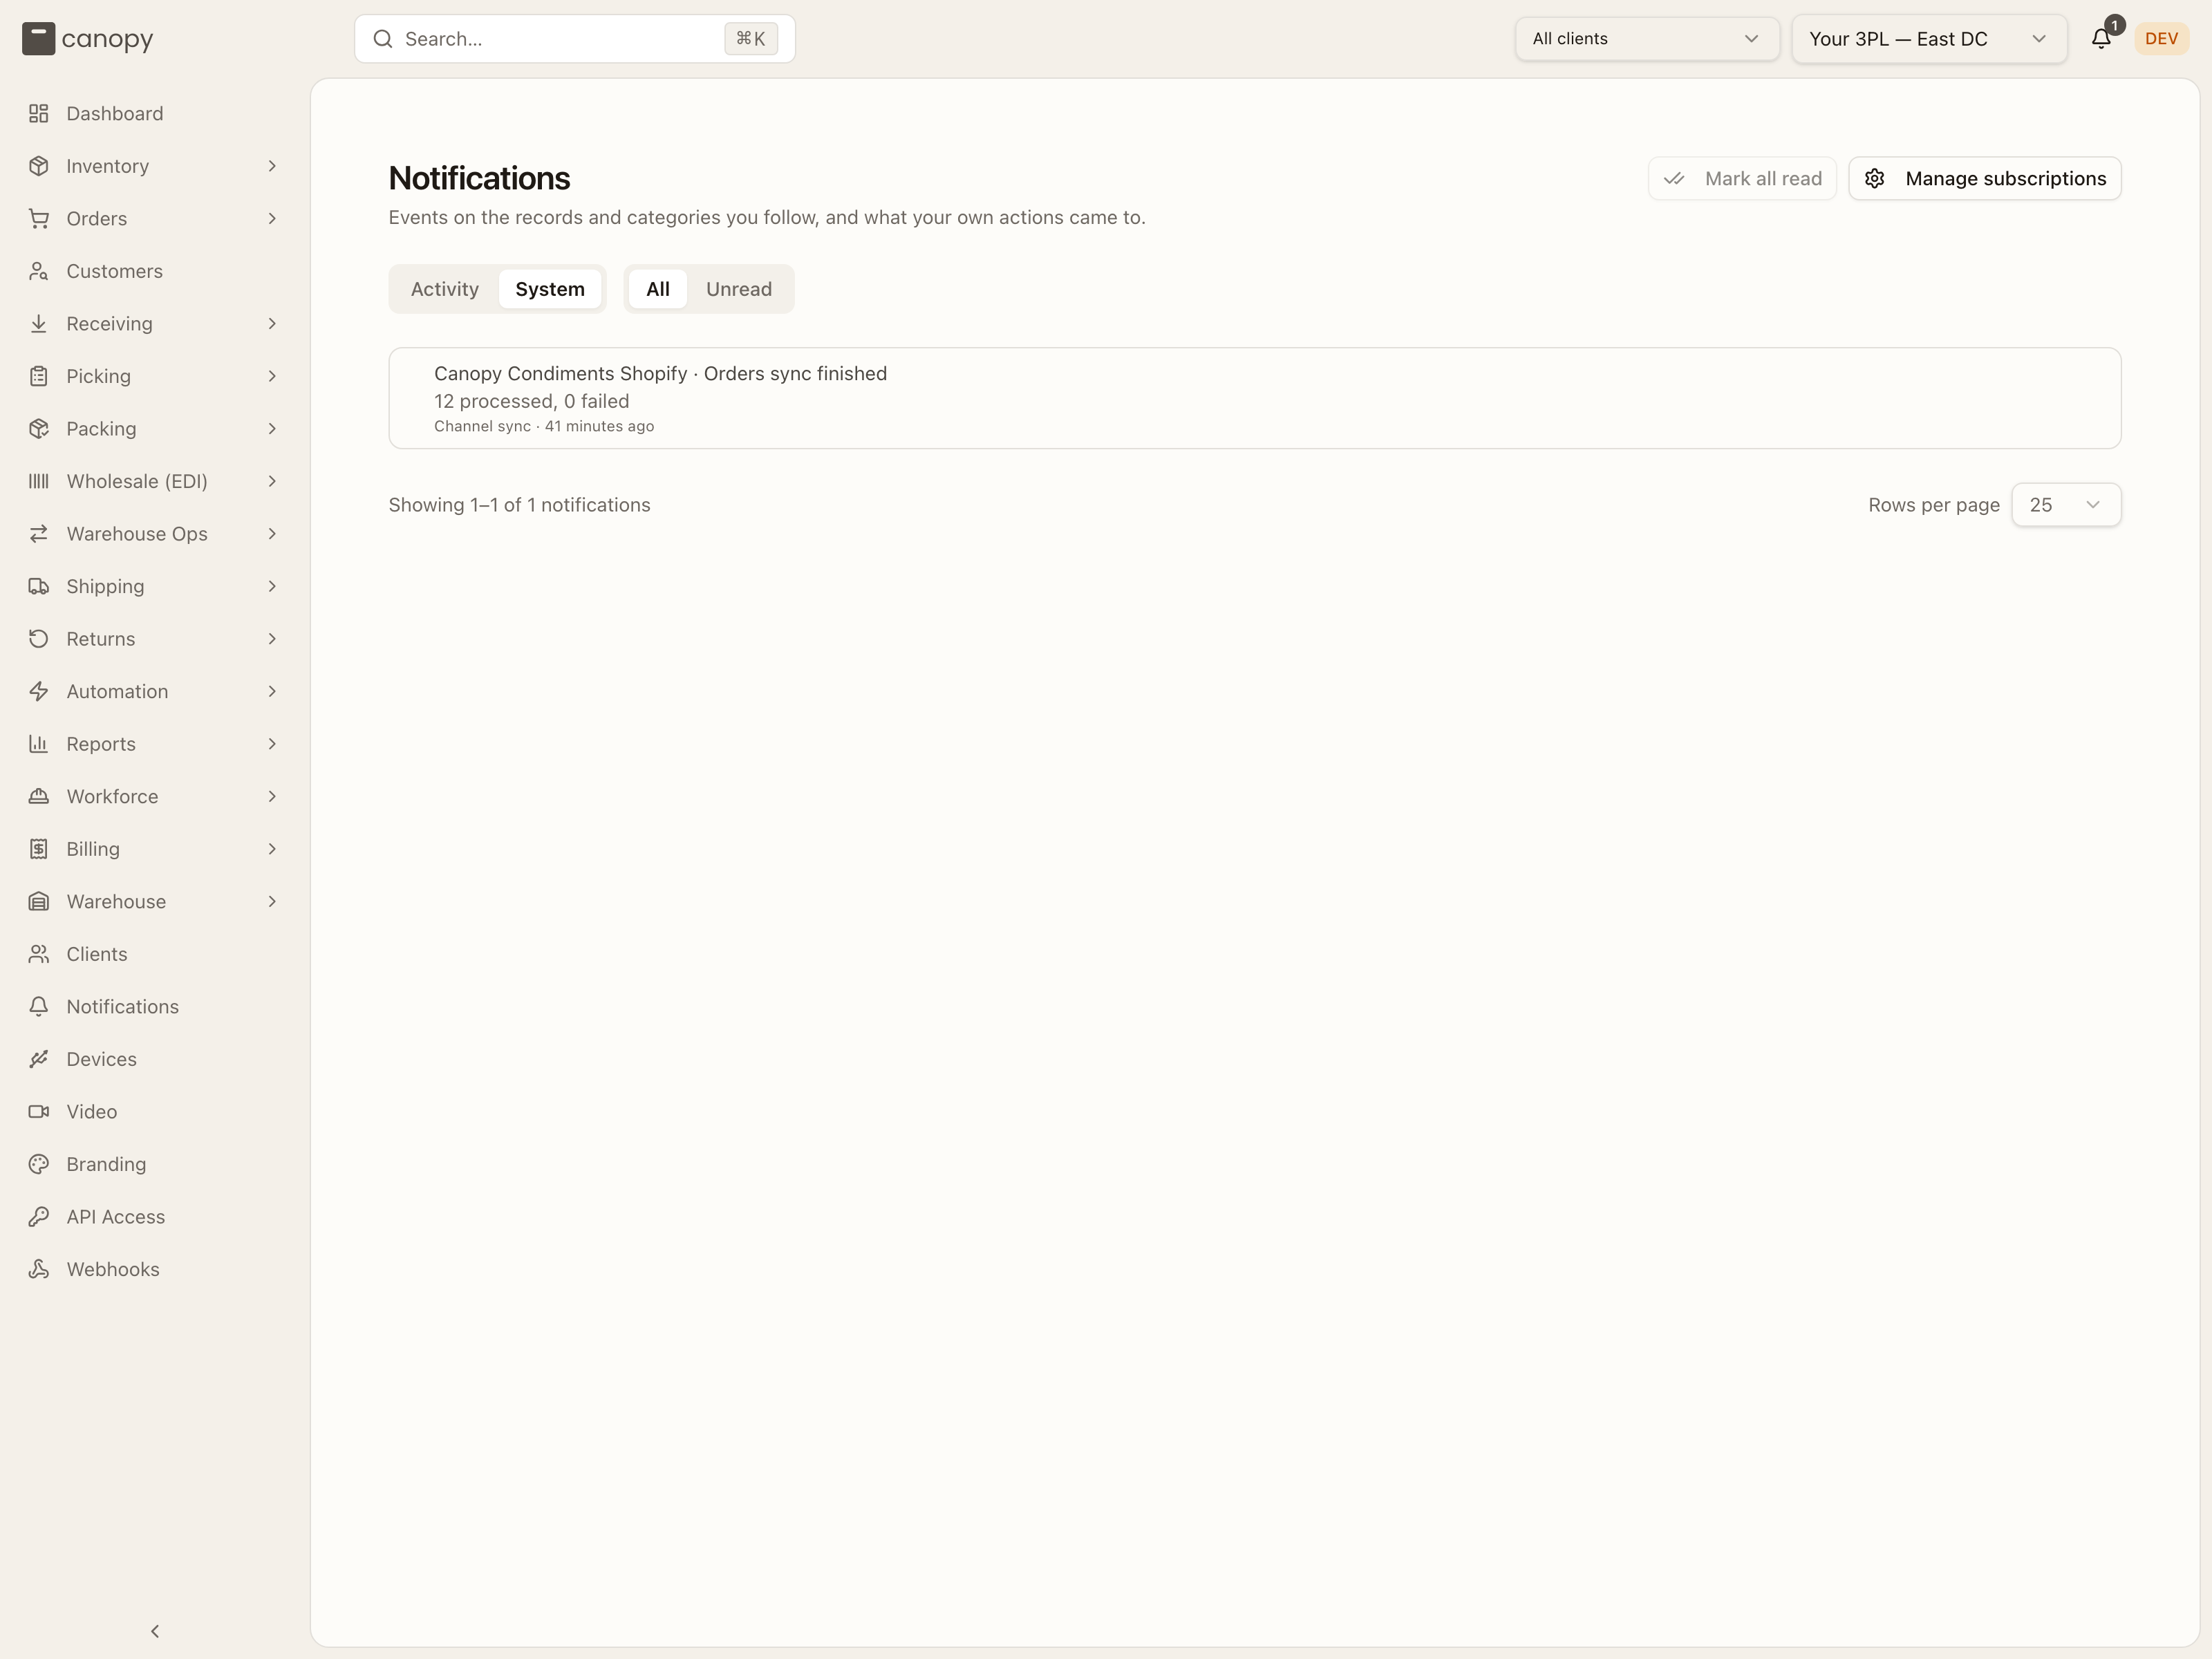
Task: Click the ⌘K shortcut badge
Action: [x=751, y=39]
